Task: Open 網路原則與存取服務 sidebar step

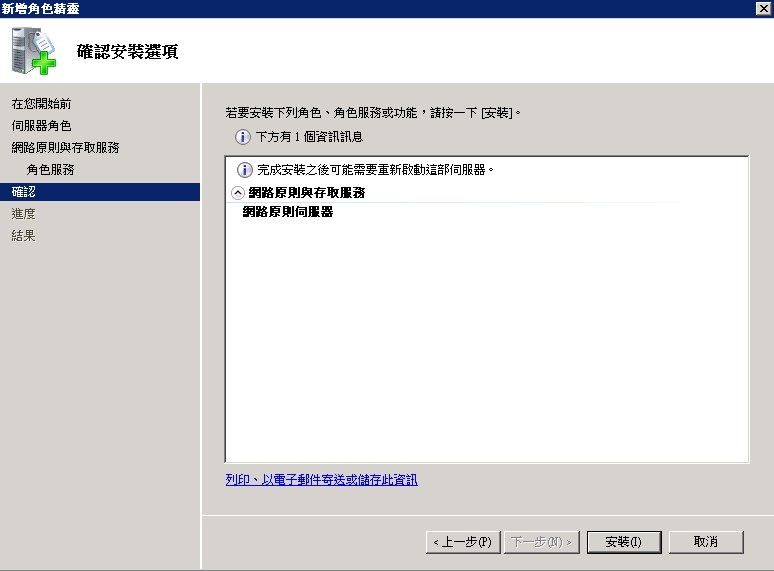Action: coord(65,148)
